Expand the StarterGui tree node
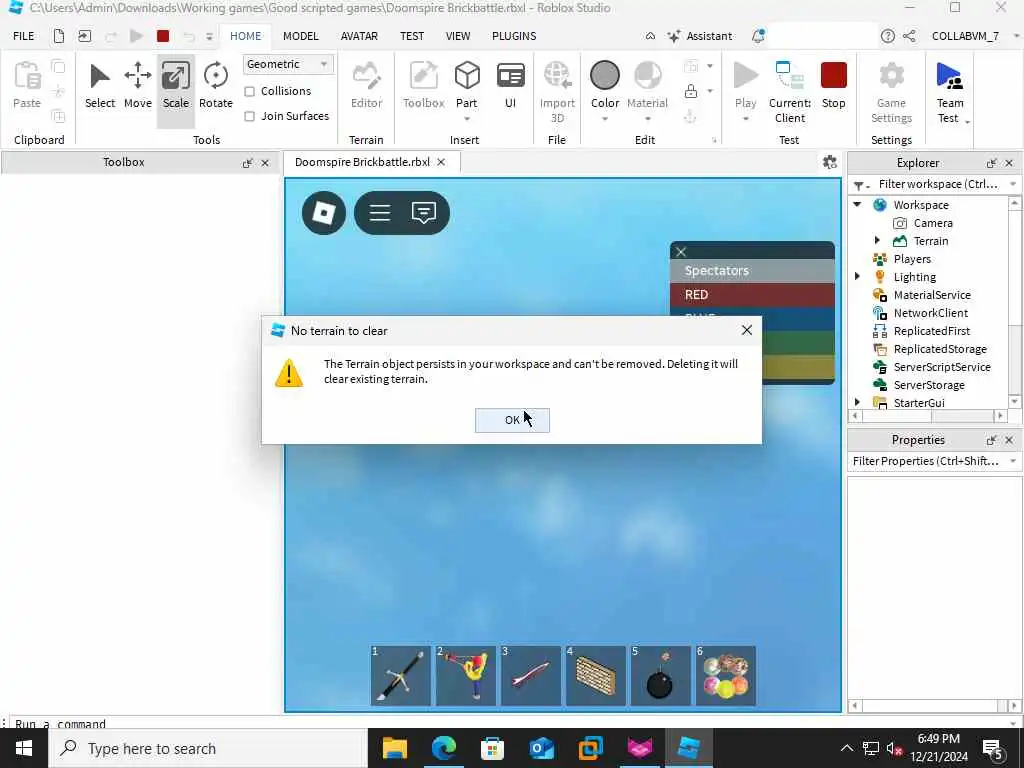Image resolution: width=1024 pixels, height=768 pixels. tap(857, 402)
